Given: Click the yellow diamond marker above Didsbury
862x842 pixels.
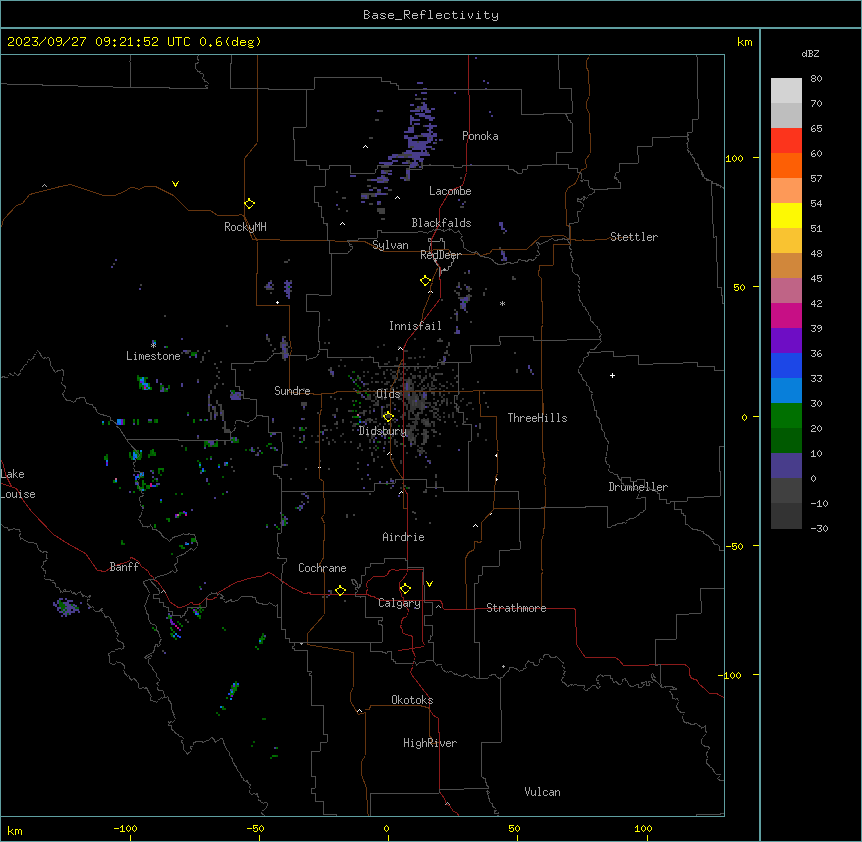Looking at the screenshot, I should click(388, 417).
